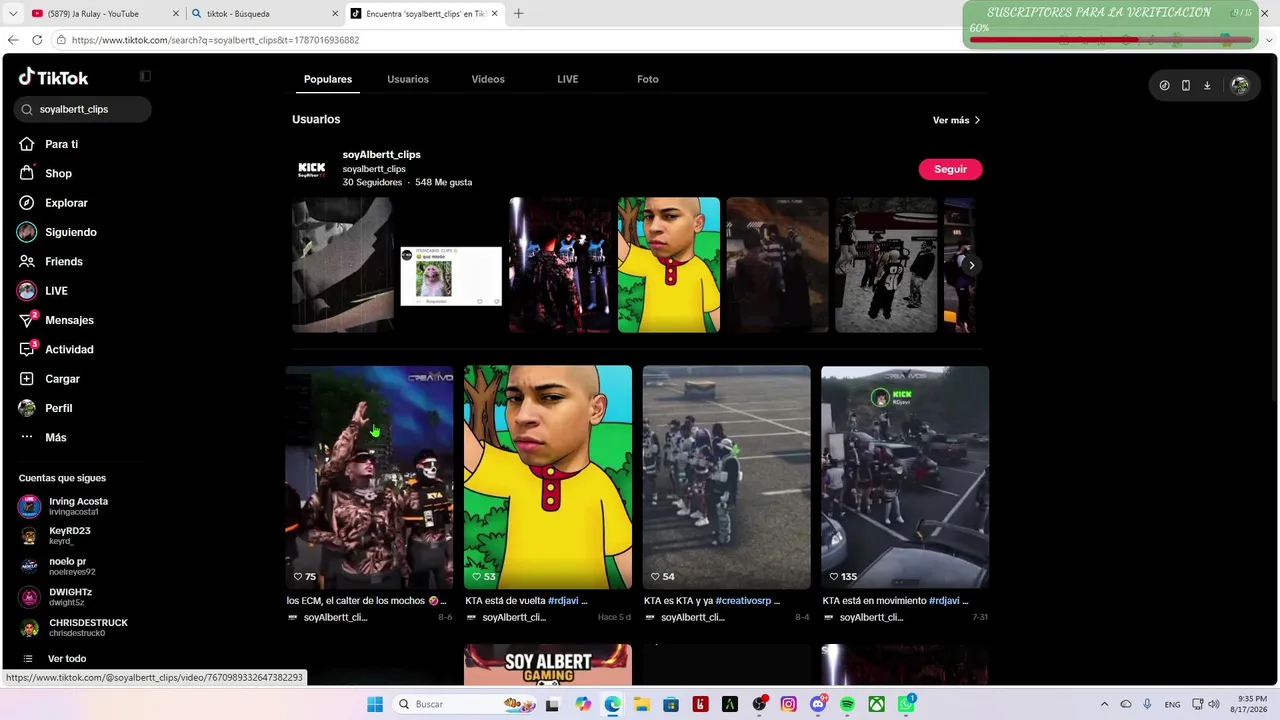The width and height of the screenshot is (1280, 720).
Task: Reload the page with the refresh icon
Action: click(x=37, y=40)
